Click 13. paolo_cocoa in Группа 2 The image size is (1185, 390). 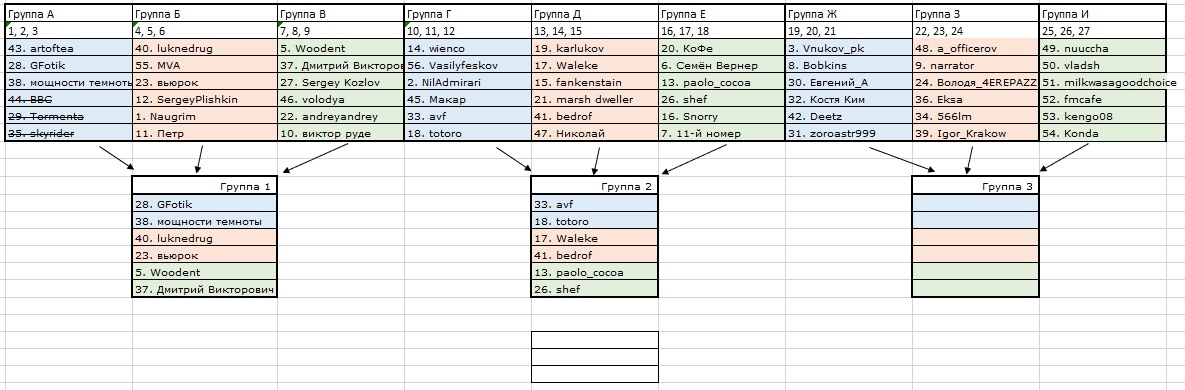pos(595,272)
